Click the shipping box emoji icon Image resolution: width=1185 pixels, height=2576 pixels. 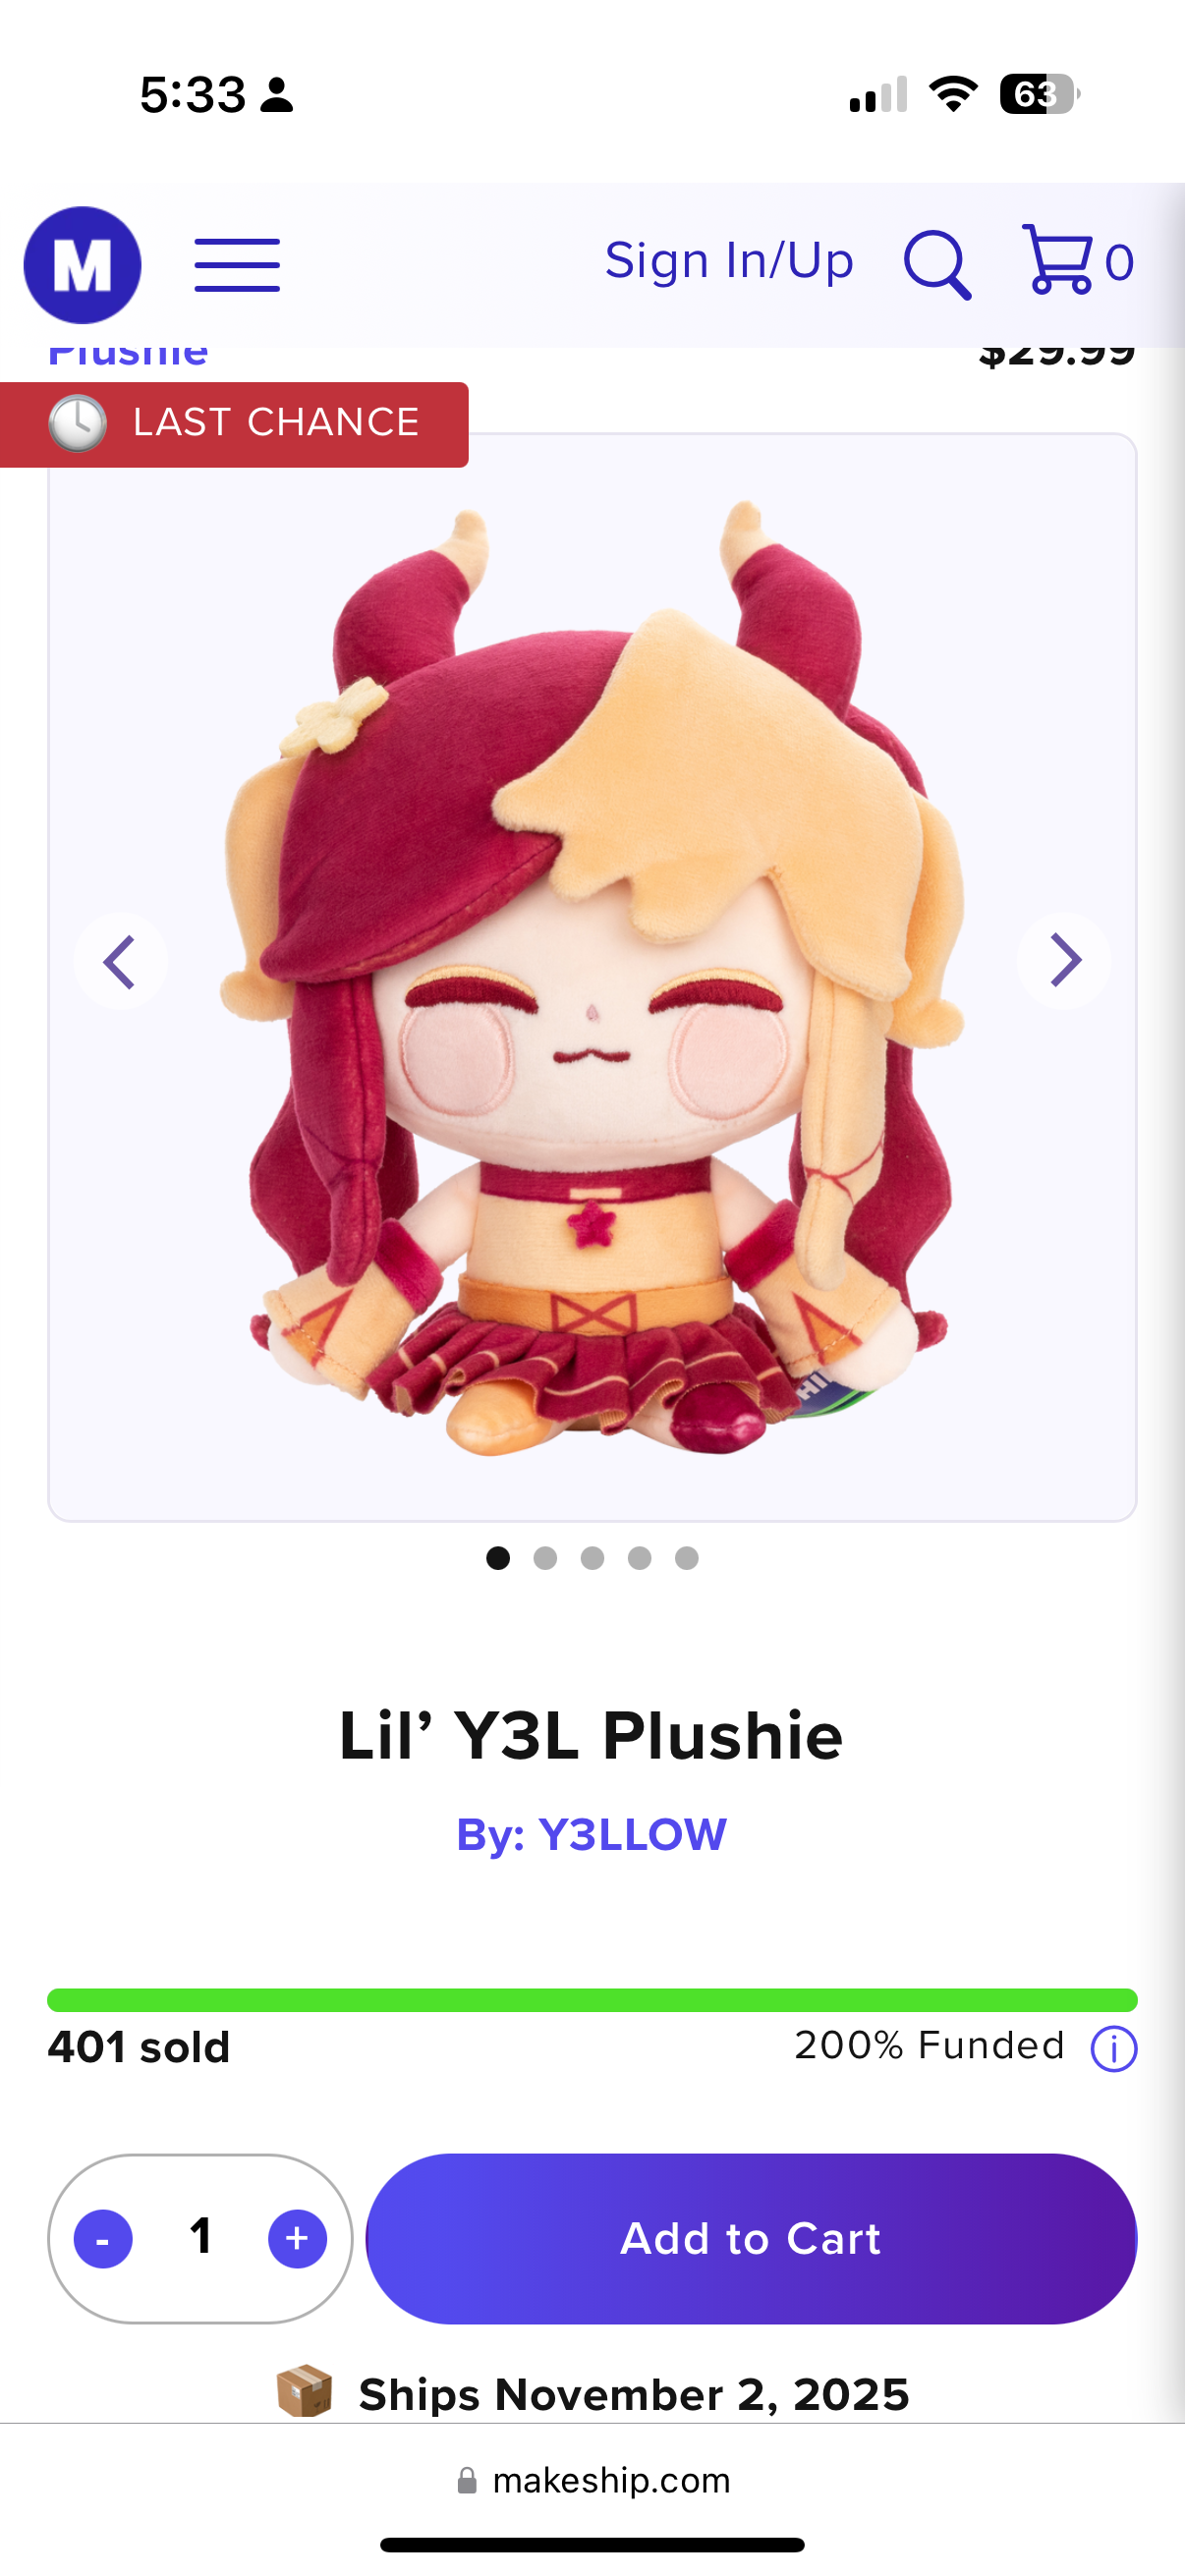(x=304, y=2391)
